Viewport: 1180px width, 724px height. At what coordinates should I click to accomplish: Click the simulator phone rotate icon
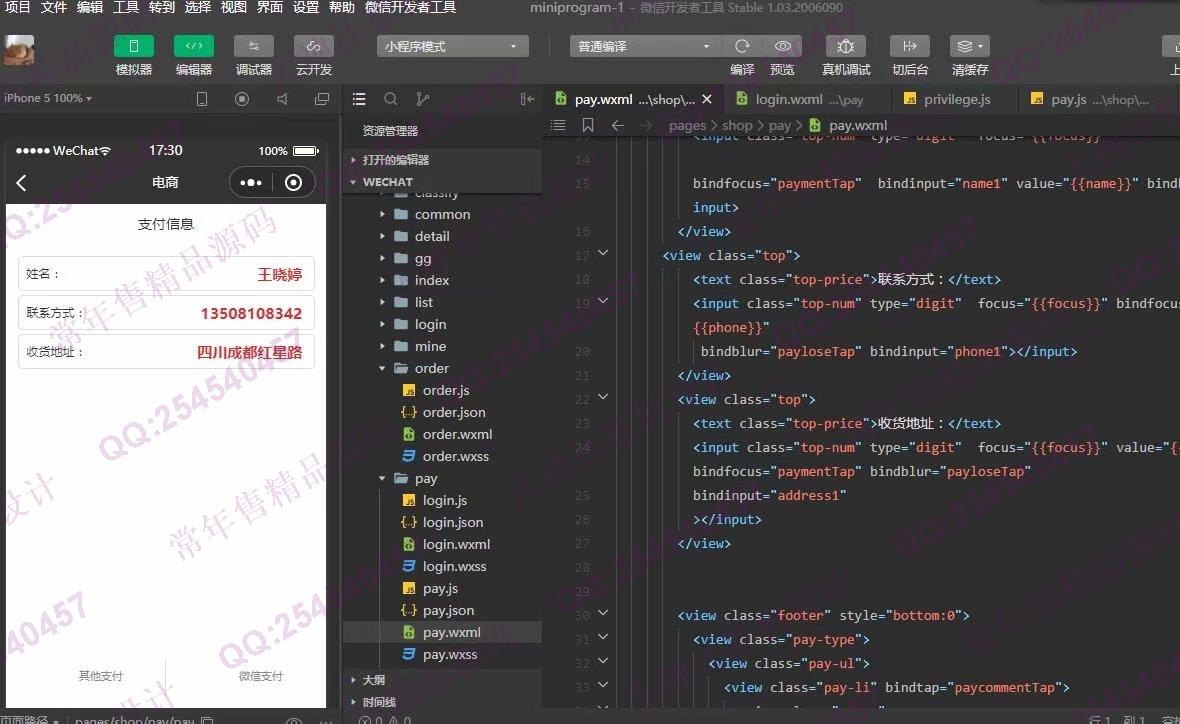[202, 99]
